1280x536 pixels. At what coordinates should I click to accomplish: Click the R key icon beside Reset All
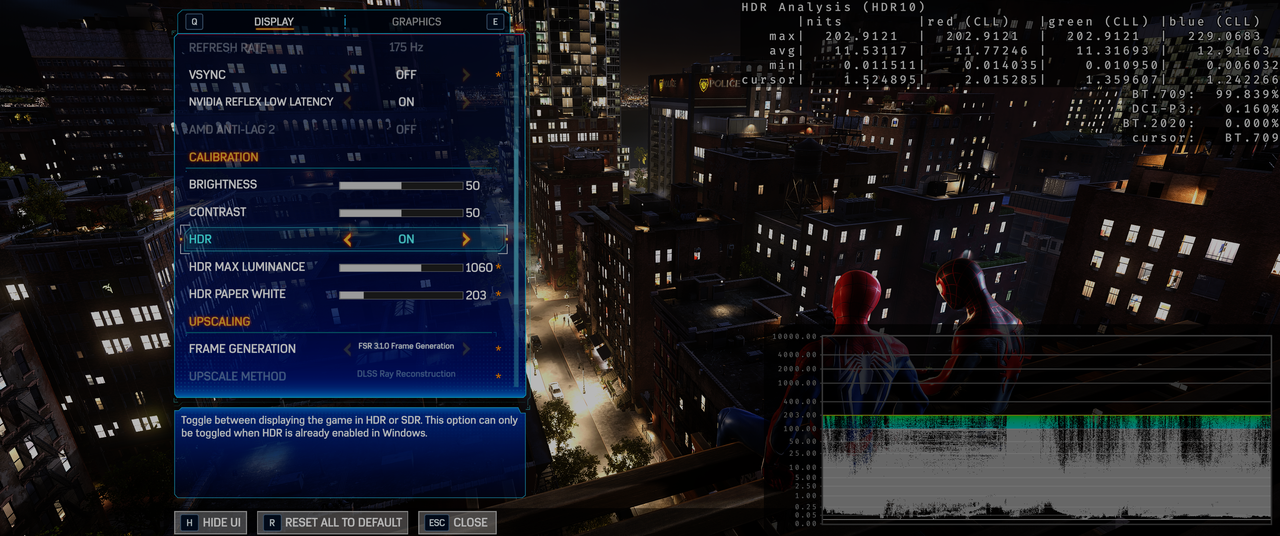(x=271, y=522)
